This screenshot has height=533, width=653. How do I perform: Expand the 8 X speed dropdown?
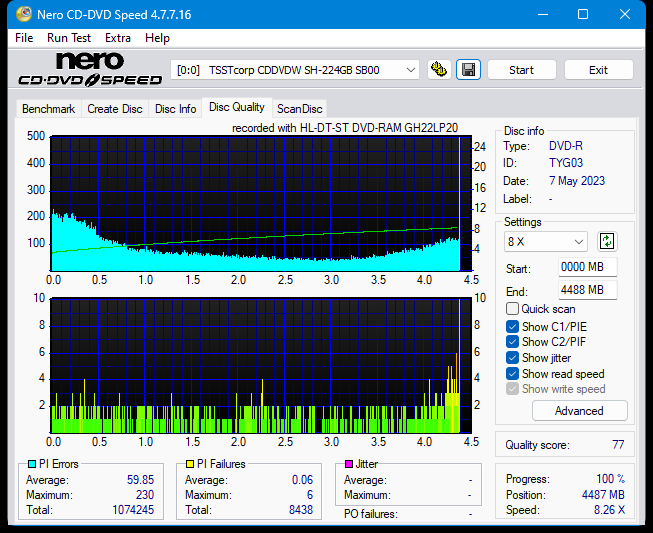coord(547,242)
